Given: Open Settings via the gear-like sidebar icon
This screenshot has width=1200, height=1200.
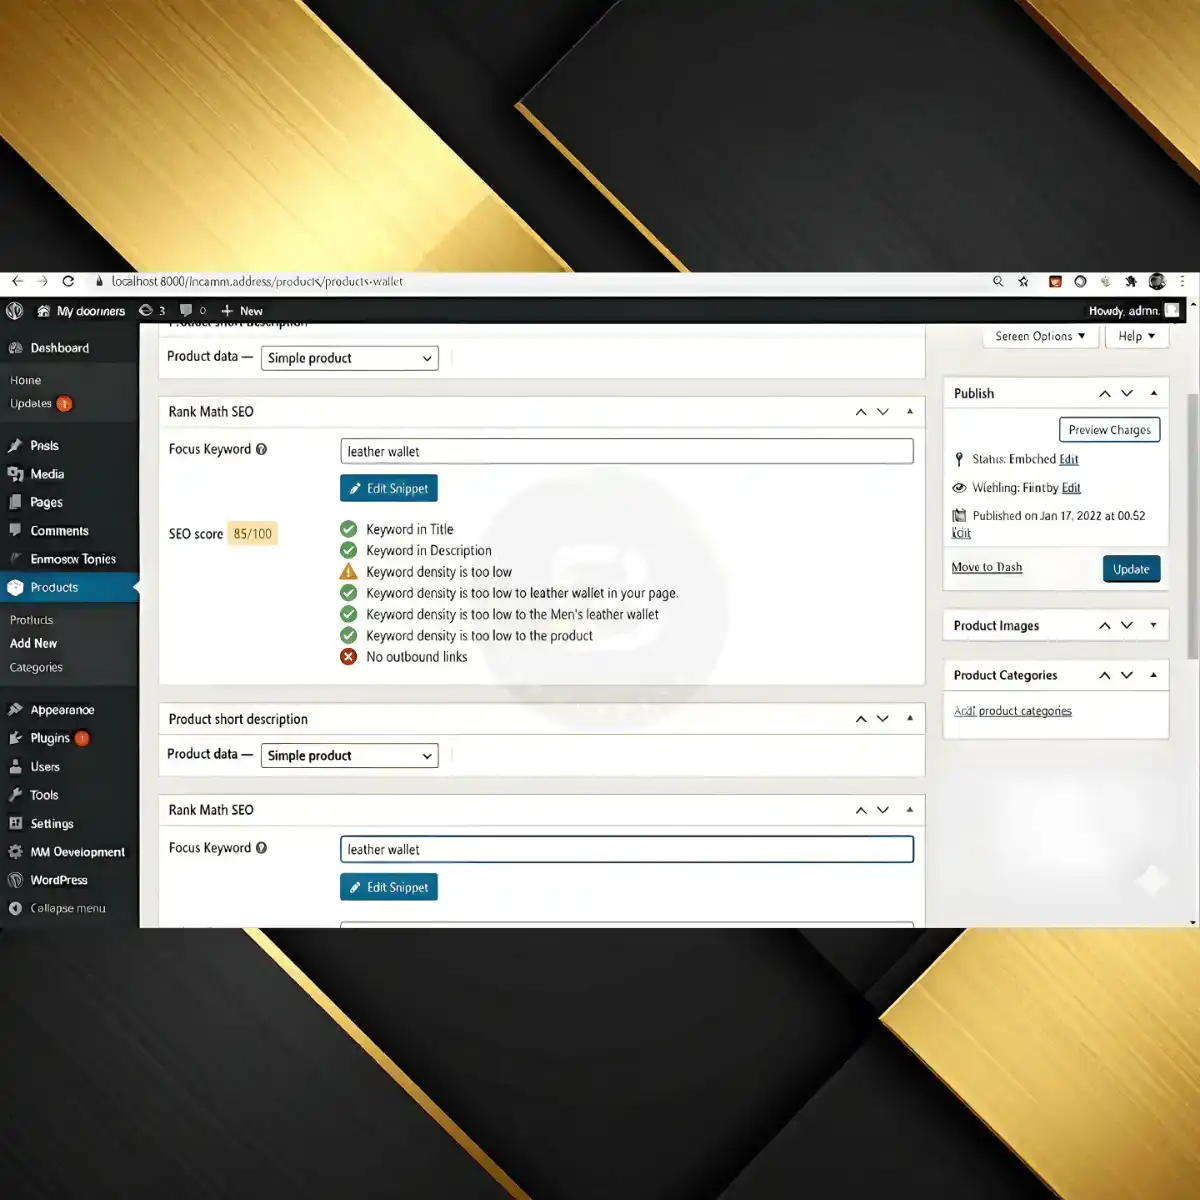Looking at the screenshot, I should [15, 823].
